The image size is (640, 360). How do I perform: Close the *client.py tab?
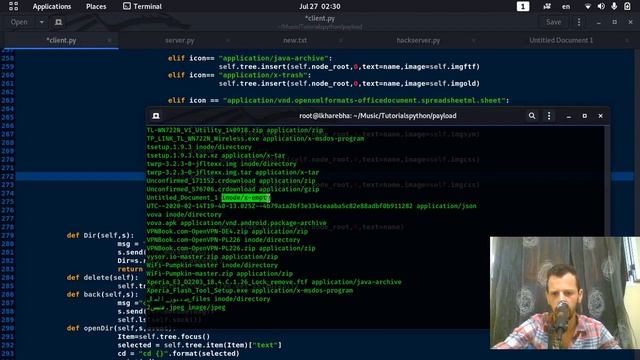[x=109, y=40]
